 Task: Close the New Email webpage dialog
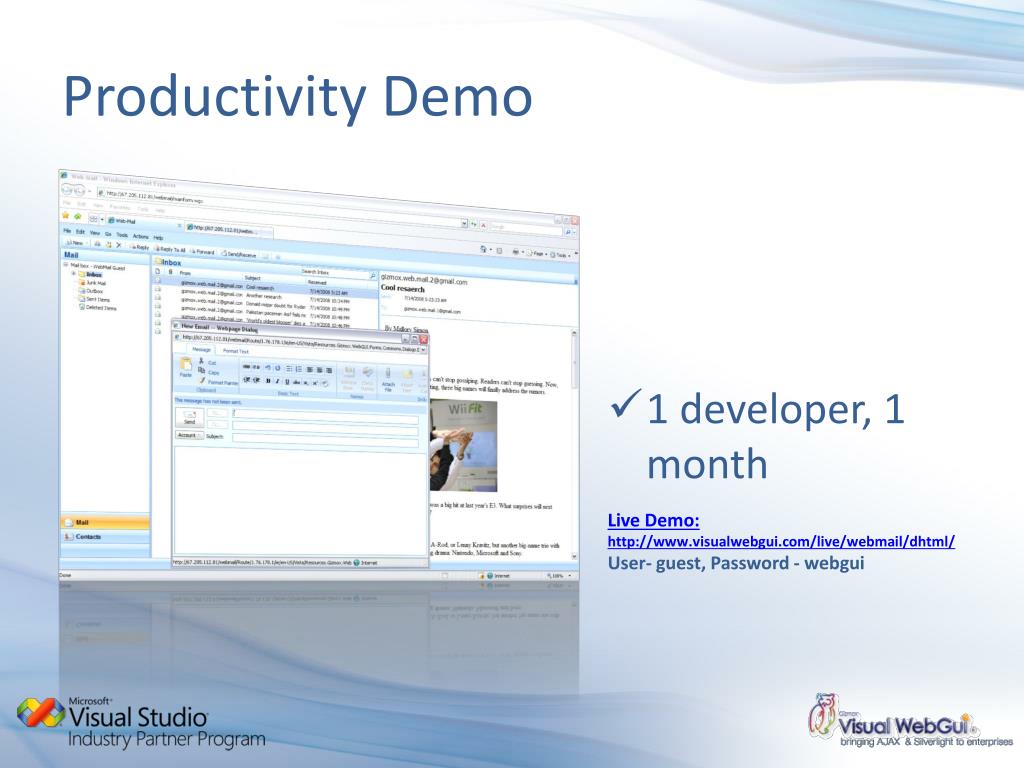click(x=423, y=340)
